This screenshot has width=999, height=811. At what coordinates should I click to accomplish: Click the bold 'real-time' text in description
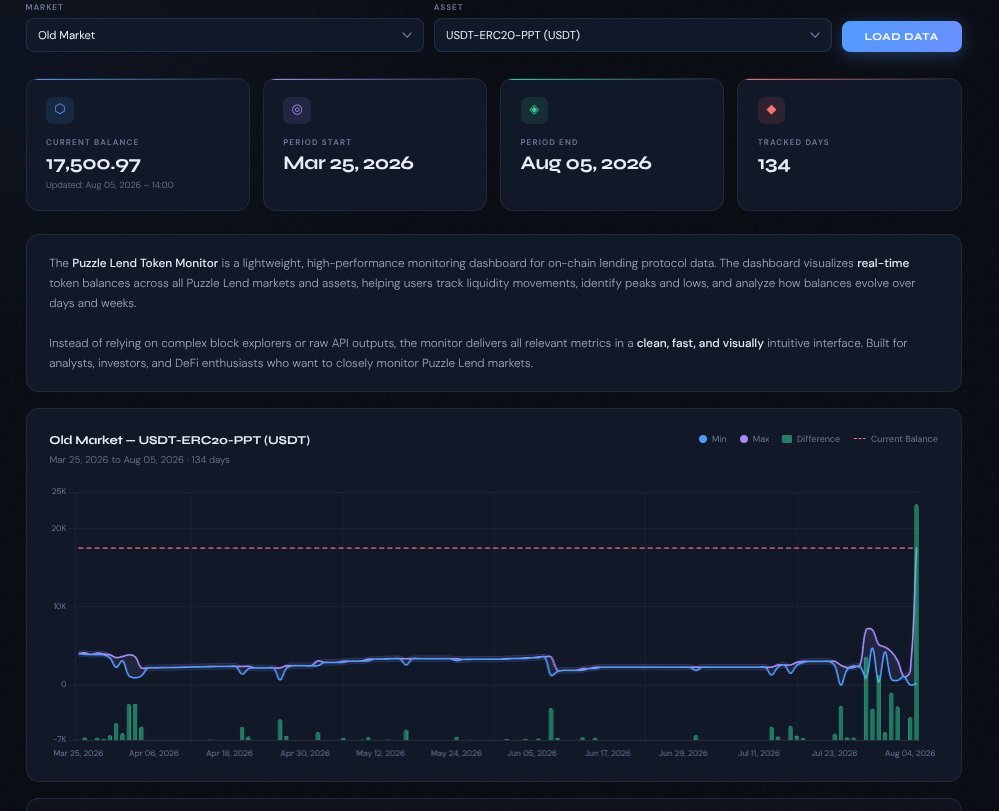[882, 262]
